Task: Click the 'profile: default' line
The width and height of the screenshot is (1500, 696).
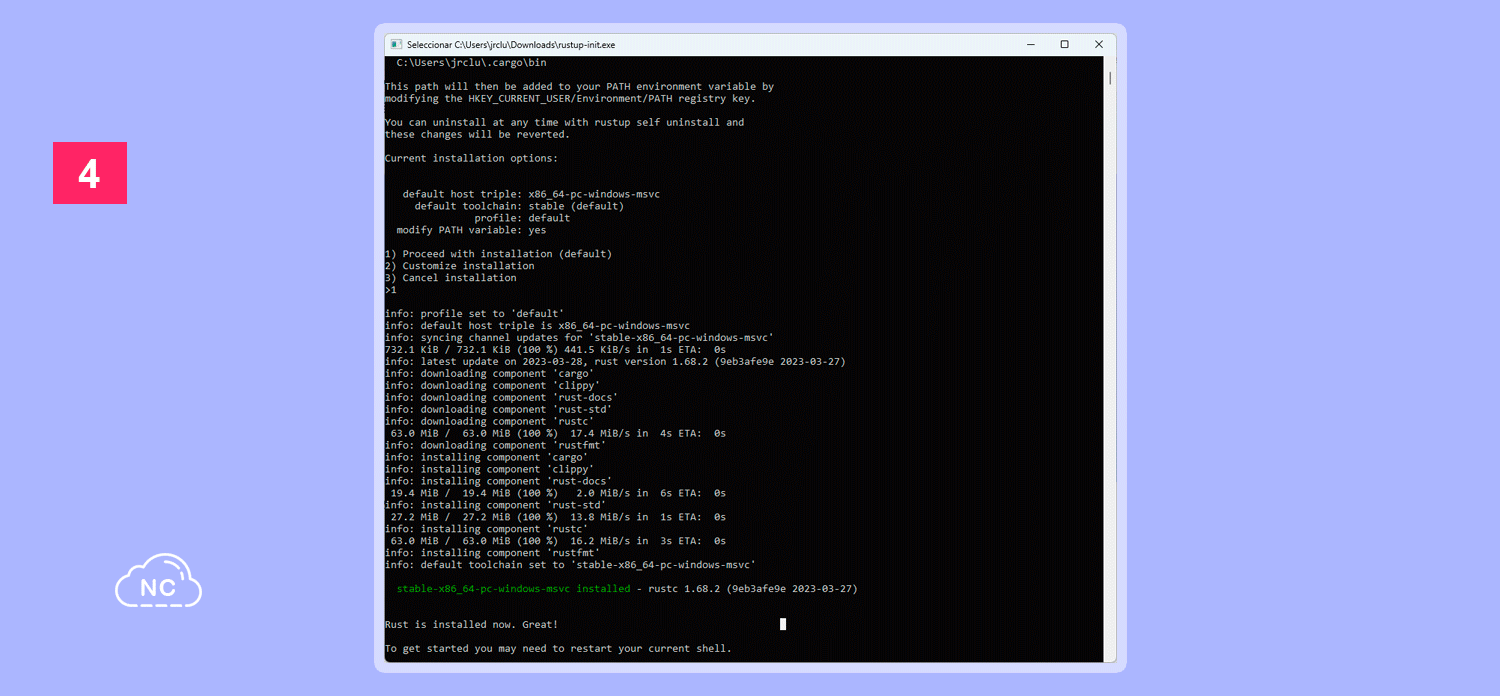Action: 522,219
